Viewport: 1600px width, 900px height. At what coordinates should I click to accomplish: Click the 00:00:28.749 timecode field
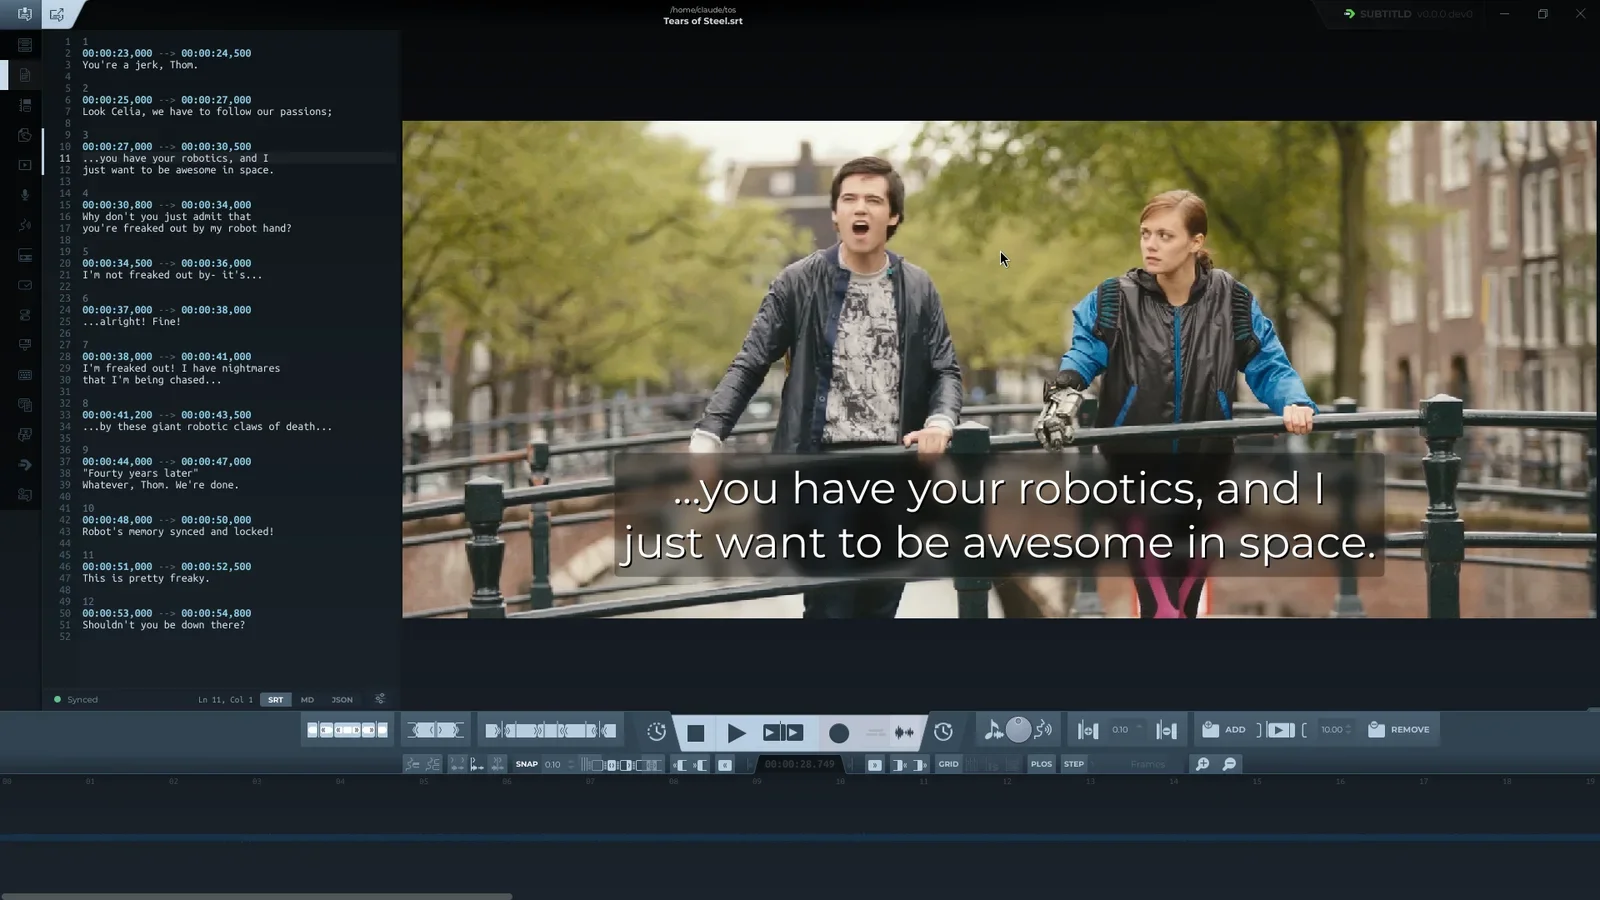(799, 764)
